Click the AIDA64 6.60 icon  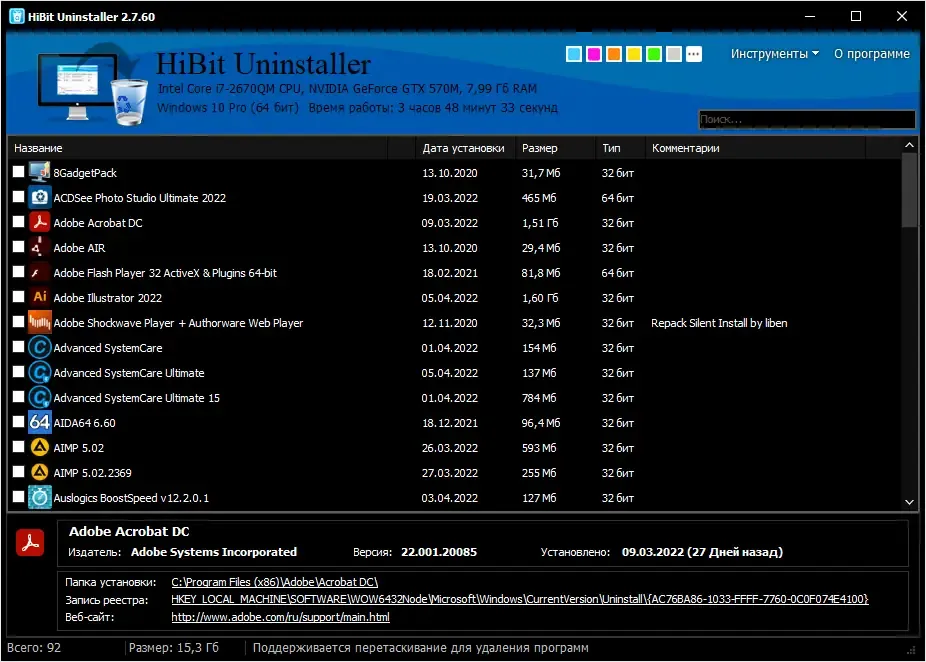tap(40, 422)
